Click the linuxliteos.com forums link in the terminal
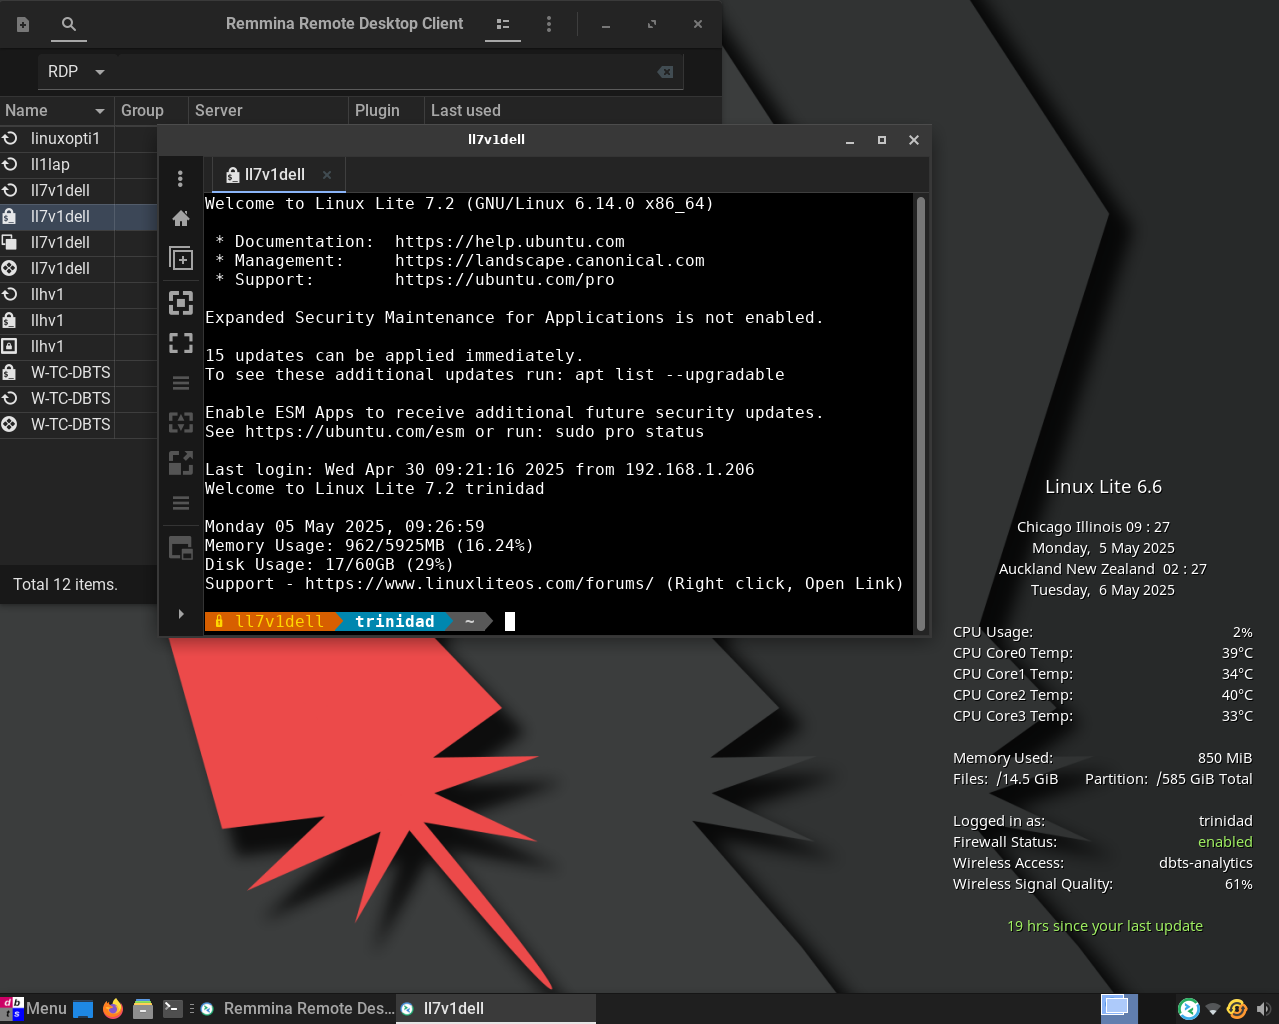The height and width of the screenshot is (1024, 1279). (479, 584)
